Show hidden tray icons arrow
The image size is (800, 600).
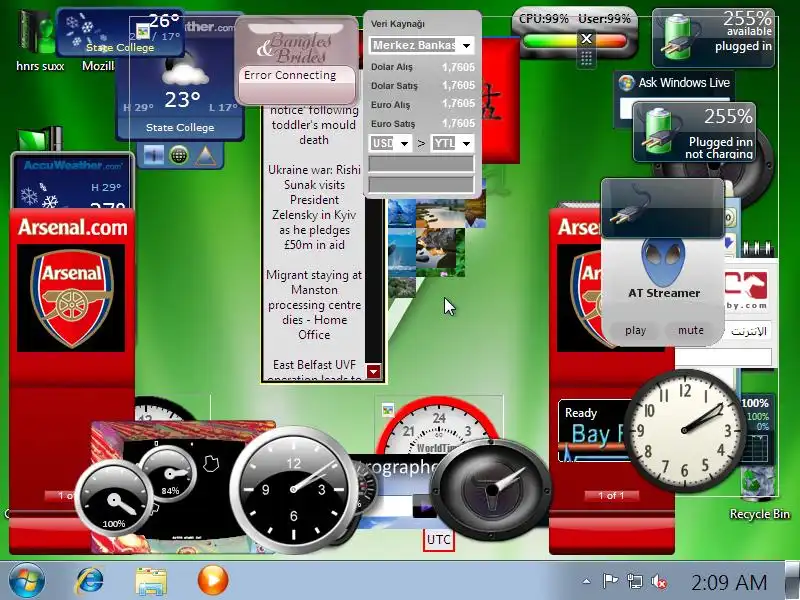pyautogui.click(x=587, y=581)
